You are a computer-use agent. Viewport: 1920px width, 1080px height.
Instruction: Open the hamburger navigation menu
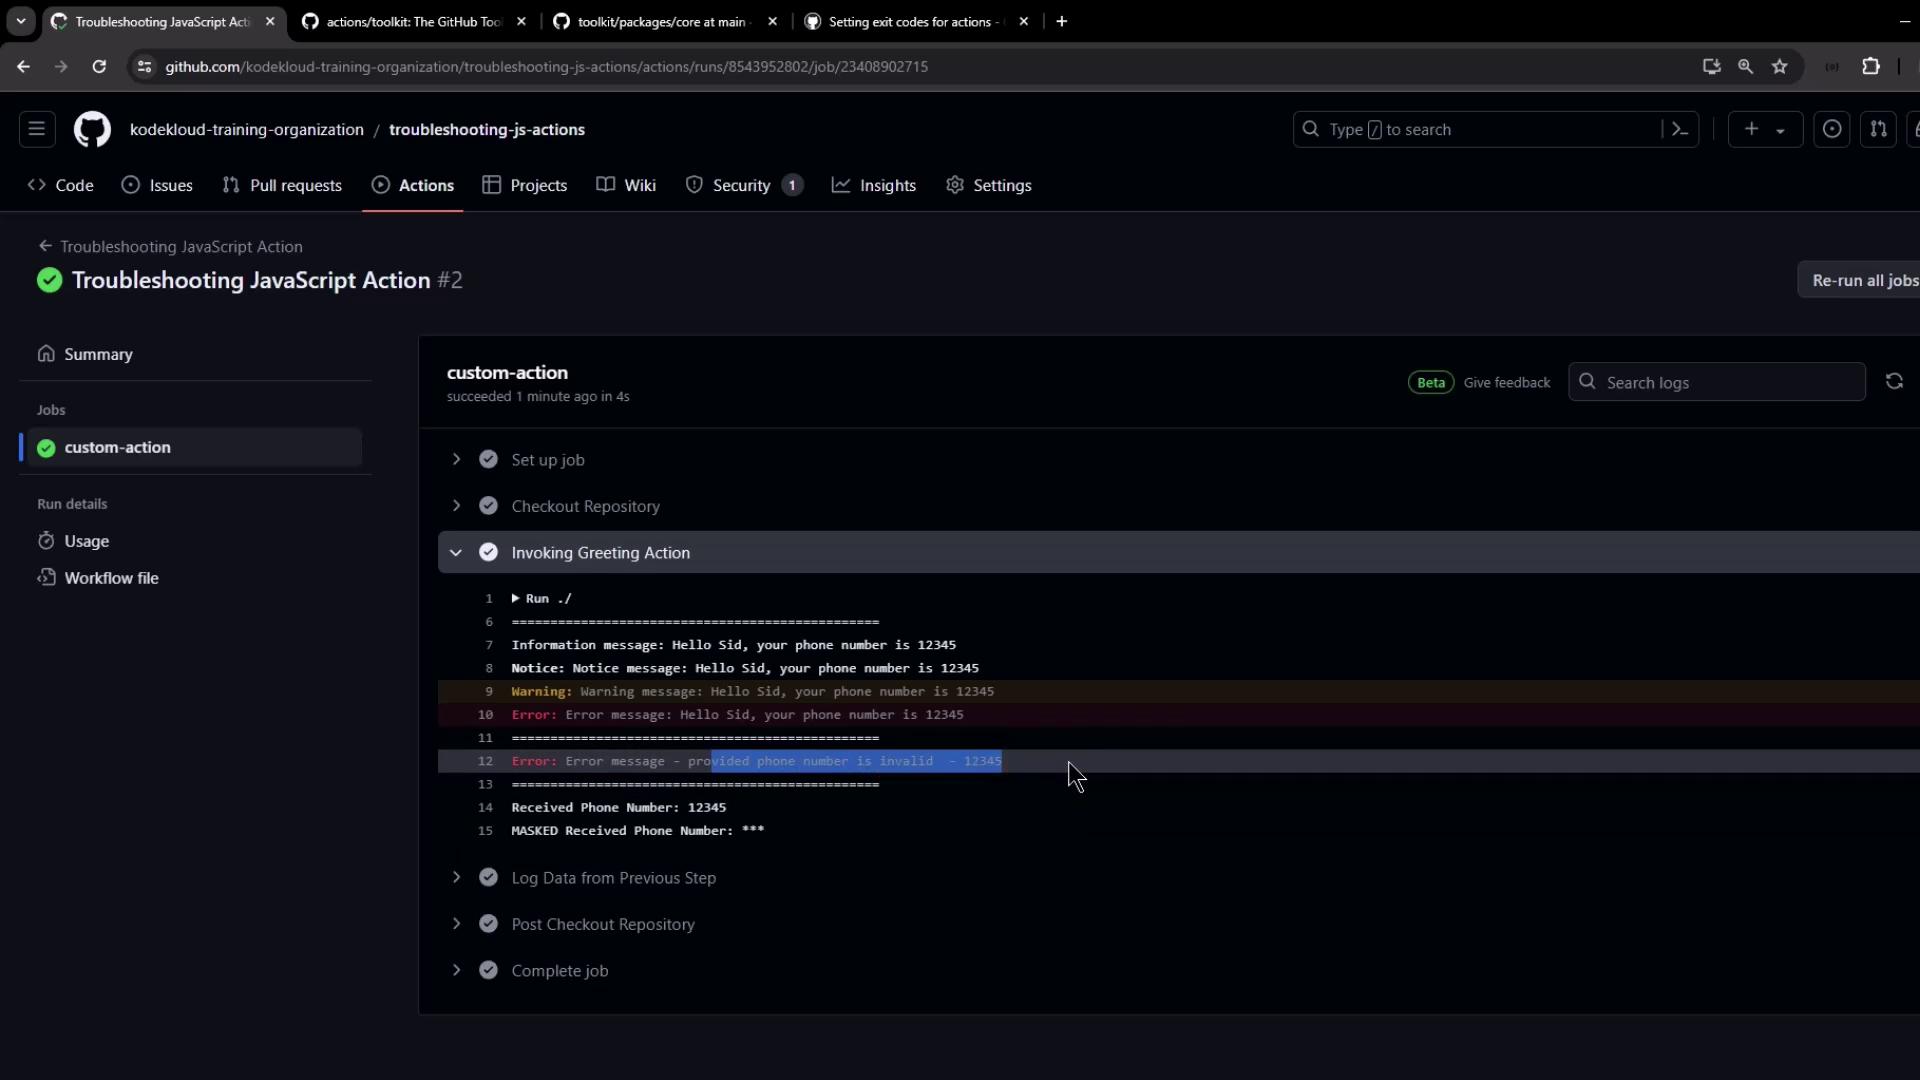[x=37, y=129]
